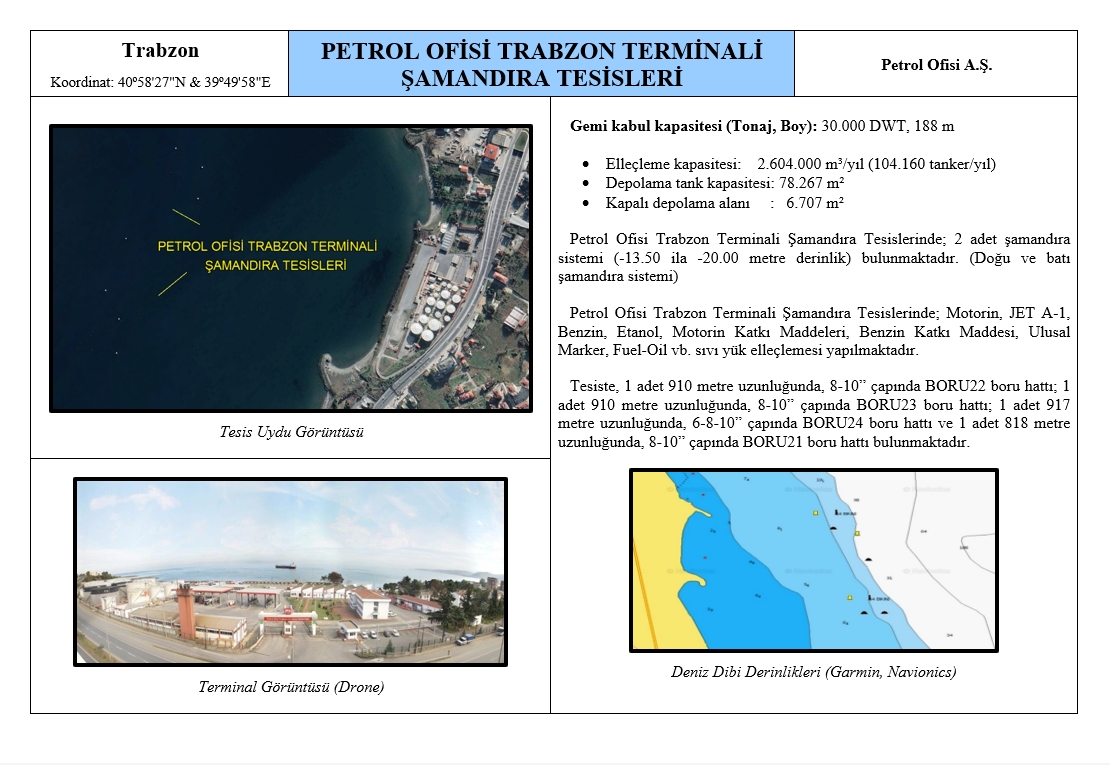Click the paragraph listing Motorin, JET A-1 cargo
Image resolution: width=1110 pixels, height=765 pixels.
[813, 331]
